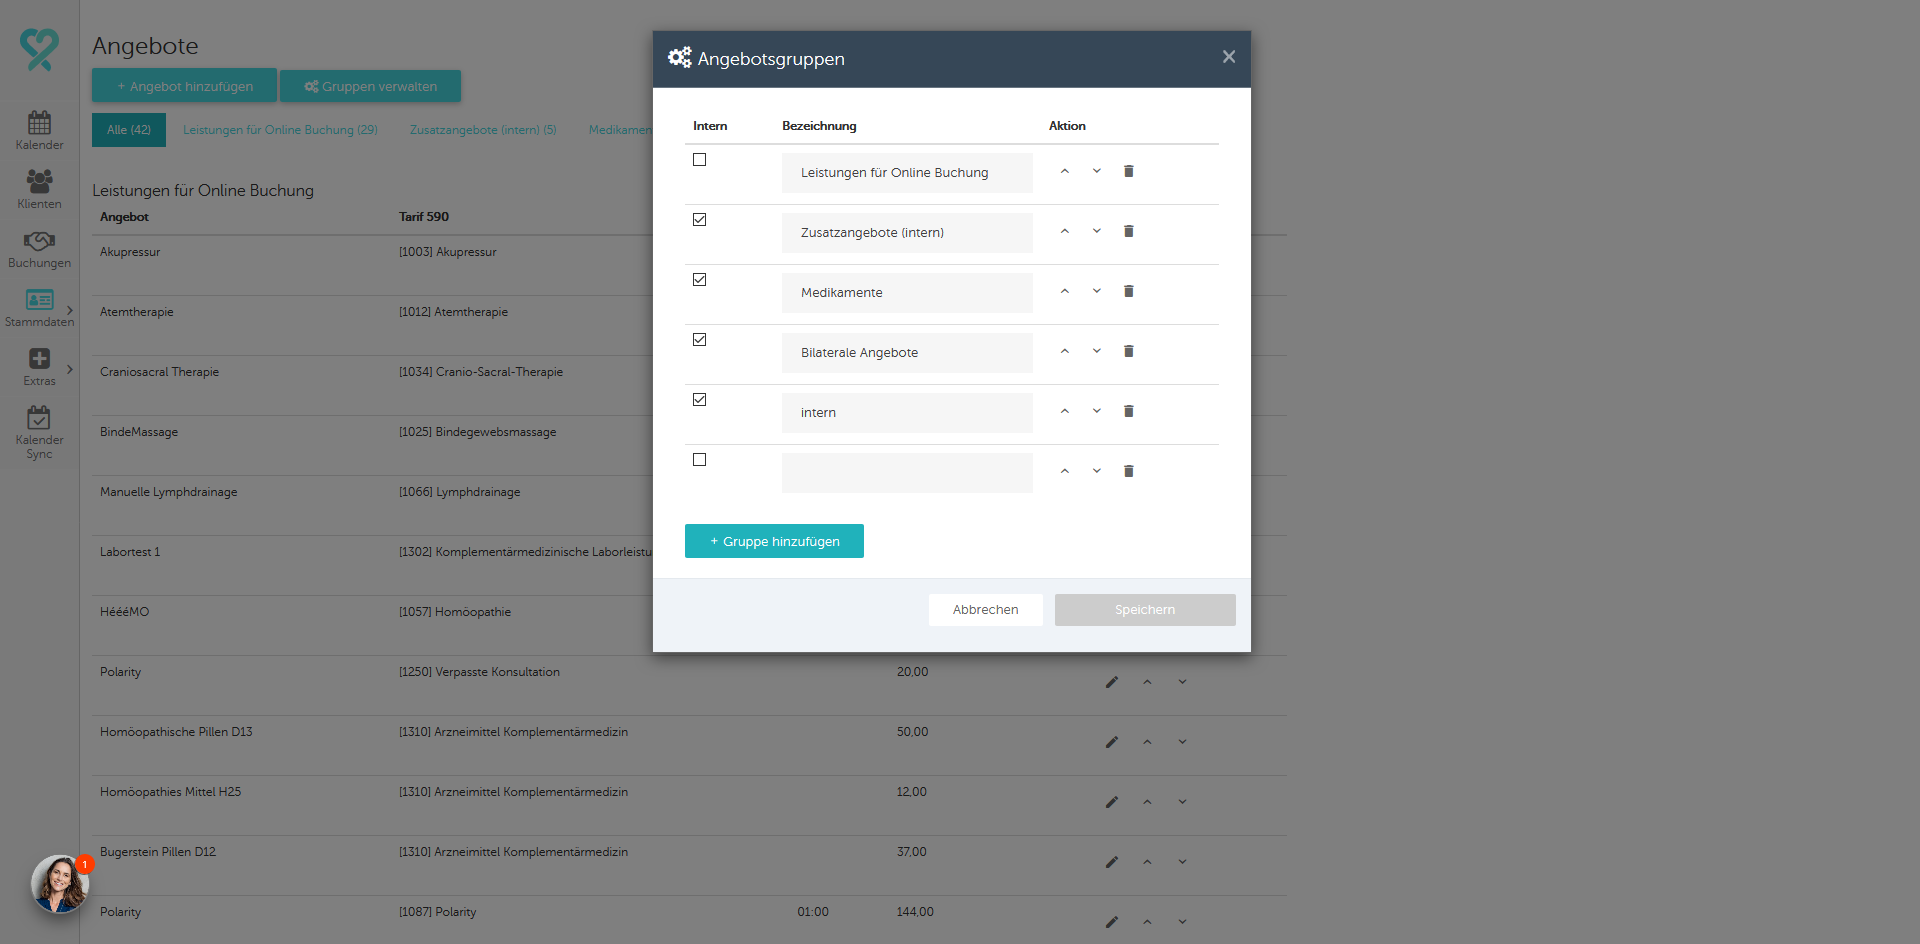Expand the Extras submenu
This screenshot has width=1920, height=944.
click(x=69, y=369)
